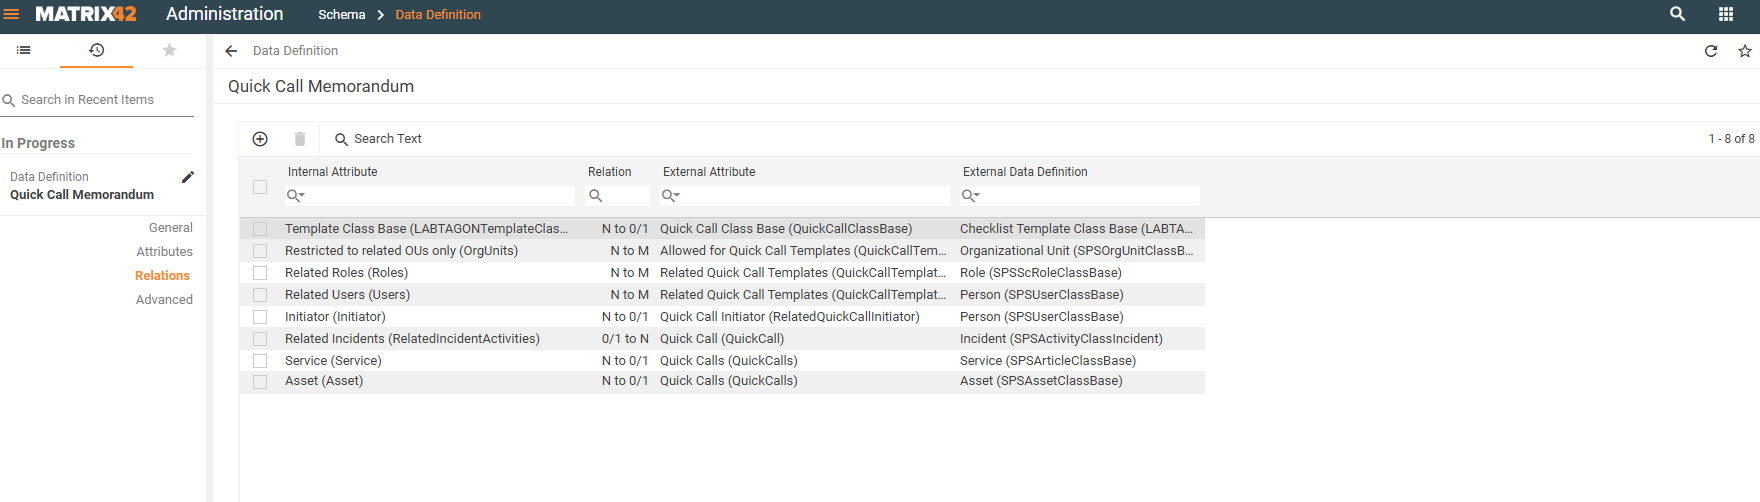The height and width of the screenshot is (502, 1760).
Task: Click the global search magnifier icon
Action: [x=1677, y=14]
